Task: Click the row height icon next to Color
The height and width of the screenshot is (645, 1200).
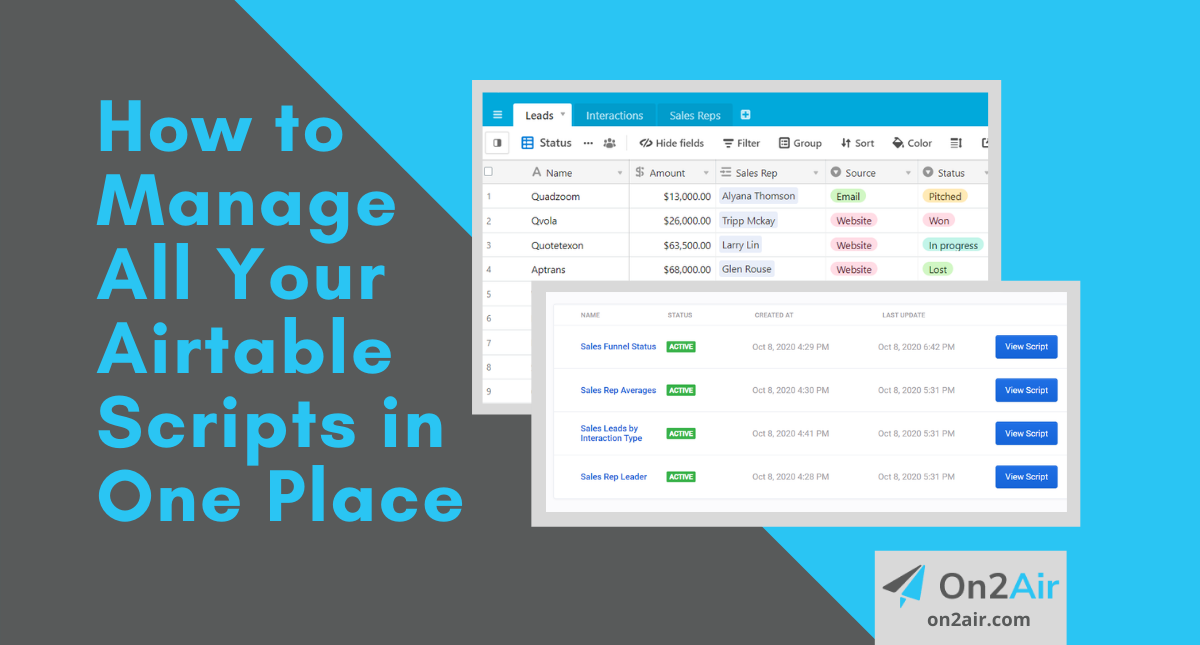Action: click(x=955, y=143)
